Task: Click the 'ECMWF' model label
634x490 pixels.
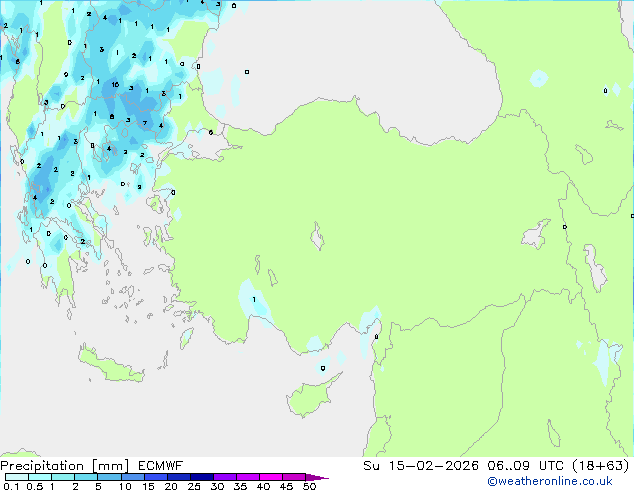Action: 161,466
